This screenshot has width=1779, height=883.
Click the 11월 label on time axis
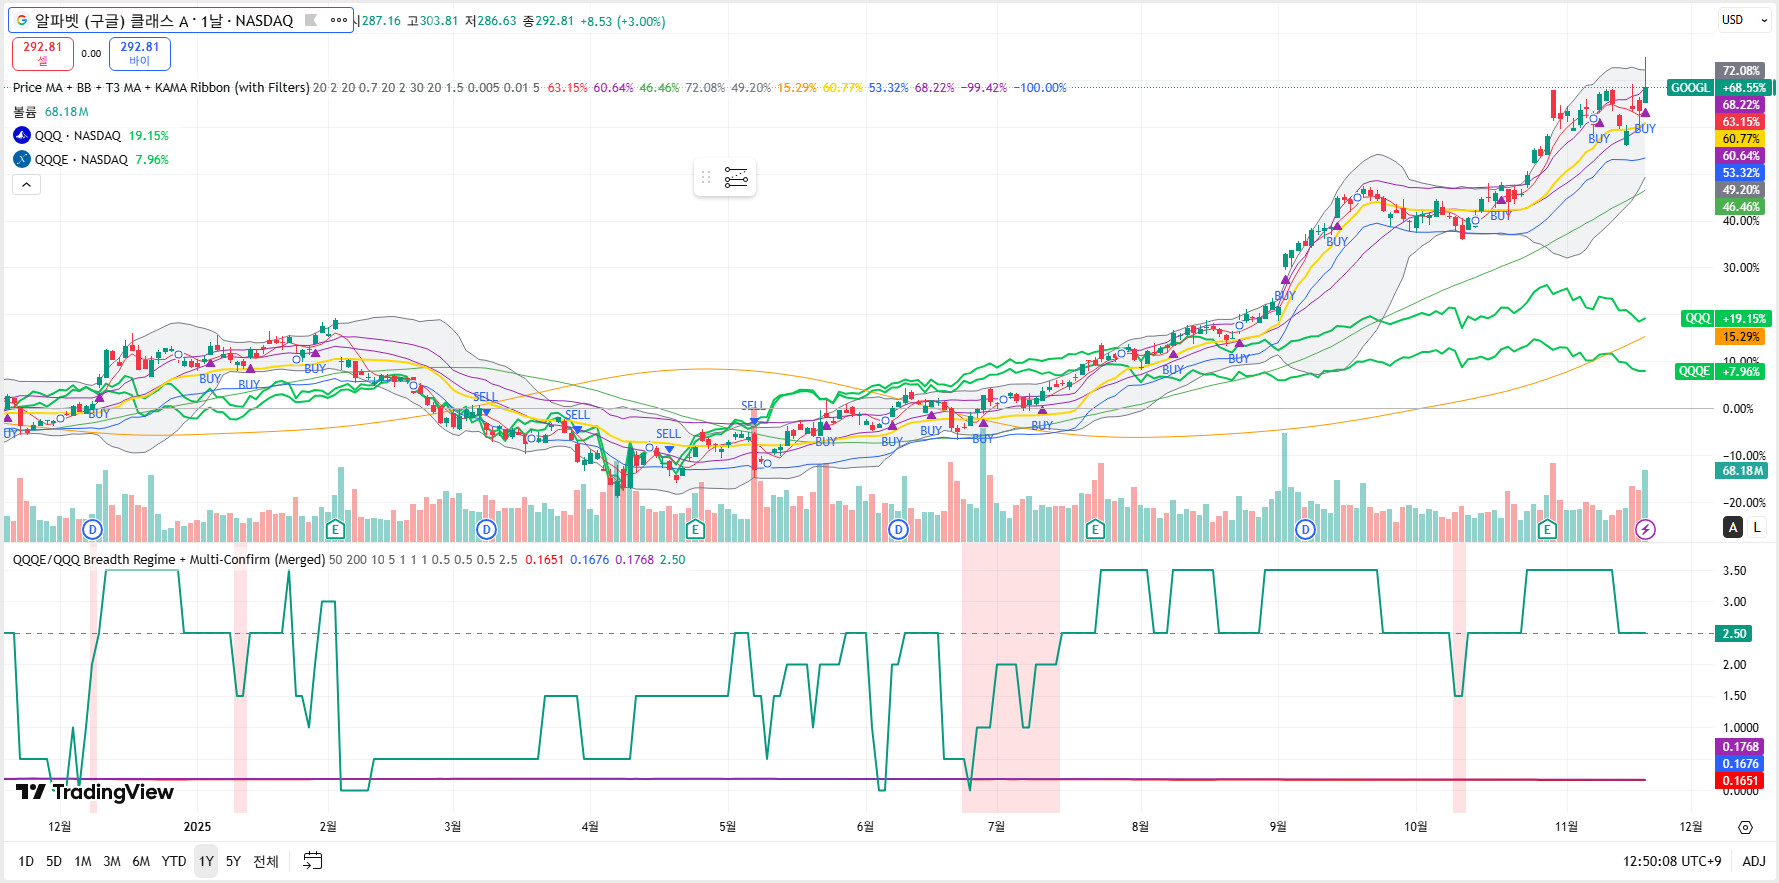click(1566, 826)
